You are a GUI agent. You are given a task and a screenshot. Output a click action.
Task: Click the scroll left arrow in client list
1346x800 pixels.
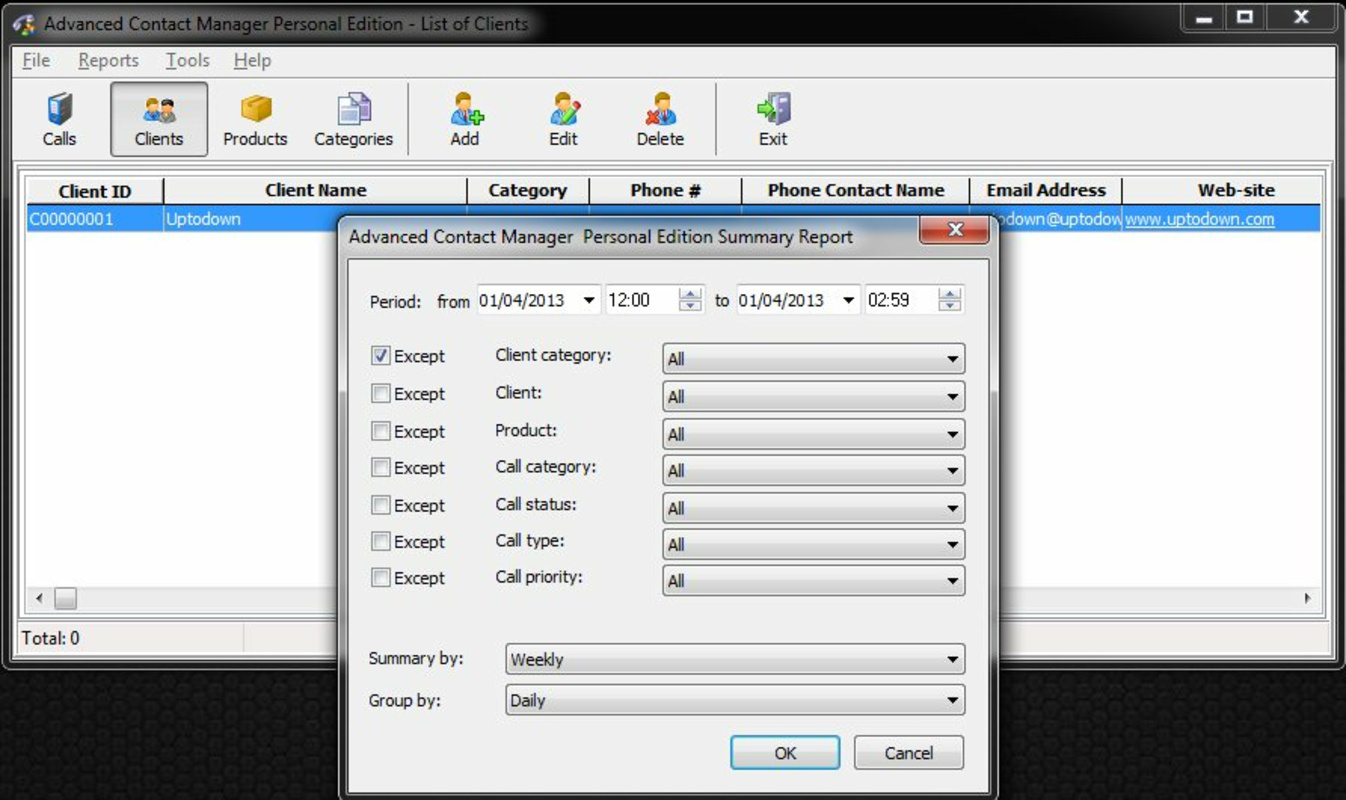point(39,599)
